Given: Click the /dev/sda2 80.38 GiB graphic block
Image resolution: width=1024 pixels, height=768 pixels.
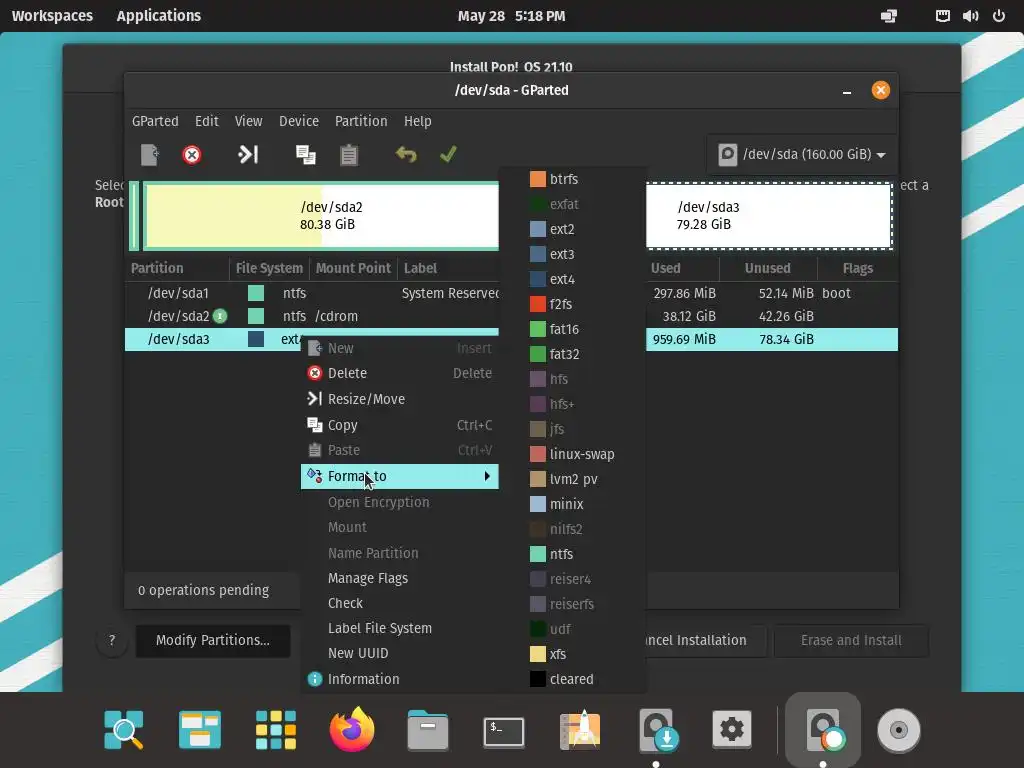Looking at the screenshot, I should [321, 216].
